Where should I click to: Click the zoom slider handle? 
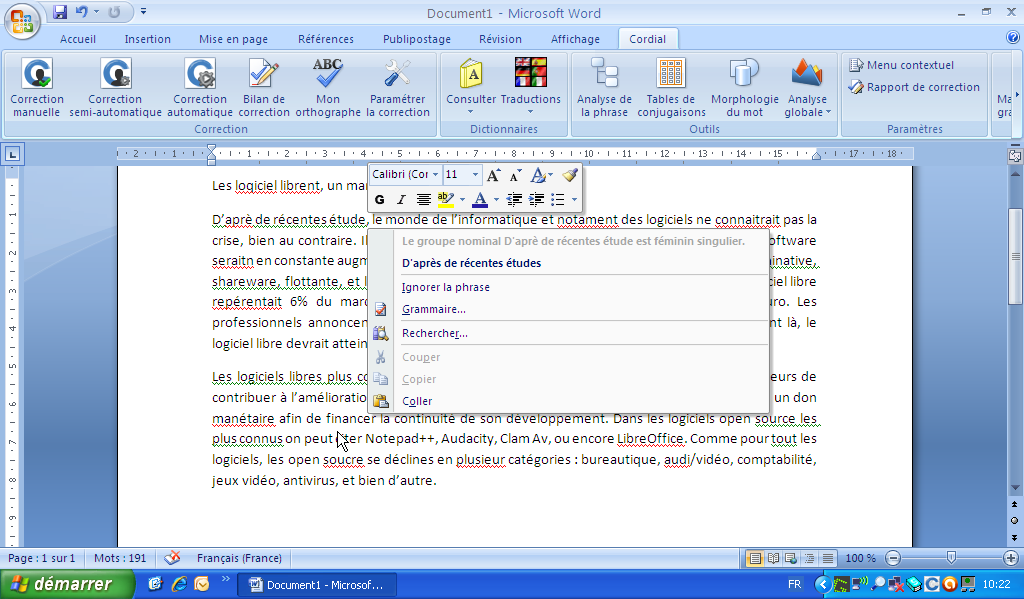click(x=951, y=558)
